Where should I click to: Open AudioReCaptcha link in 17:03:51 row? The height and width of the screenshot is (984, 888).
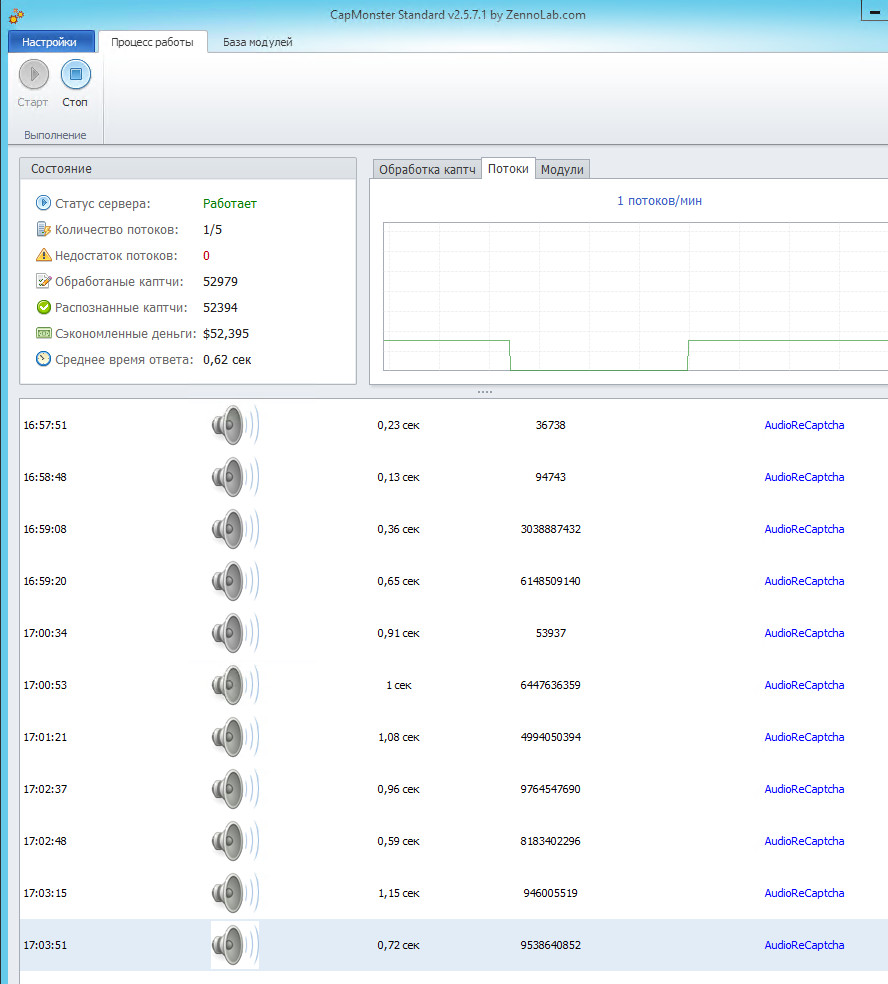pyautogui.click(x=804, y=945)
